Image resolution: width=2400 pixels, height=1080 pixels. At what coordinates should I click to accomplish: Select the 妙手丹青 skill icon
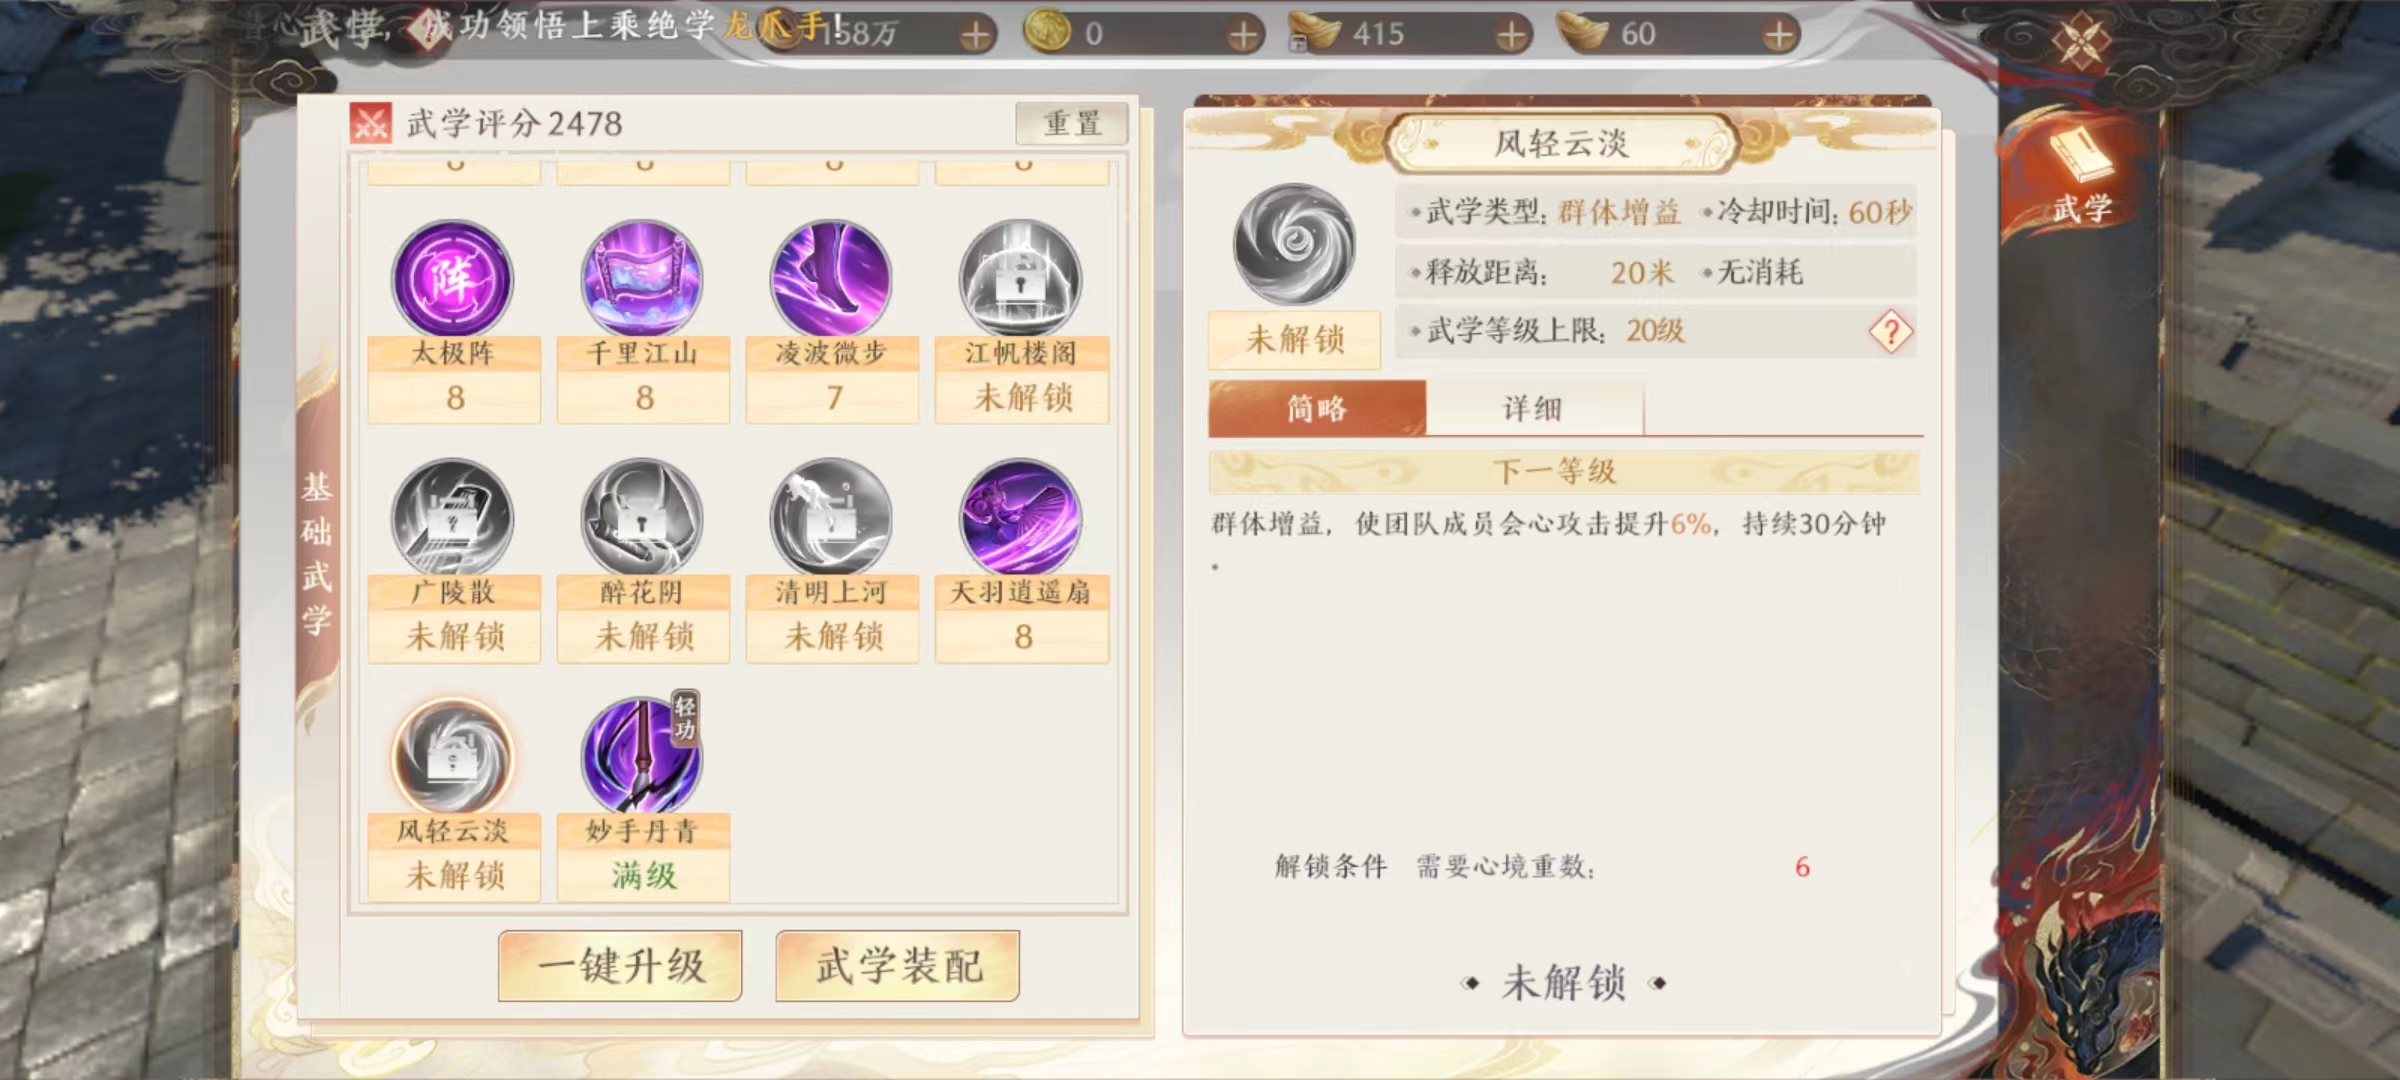(x=642, y=757)
